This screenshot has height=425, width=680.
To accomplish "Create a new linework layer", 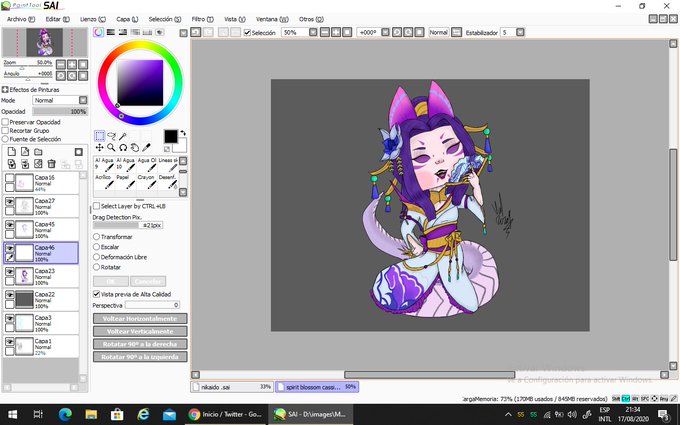I will [x=25, y=151].
